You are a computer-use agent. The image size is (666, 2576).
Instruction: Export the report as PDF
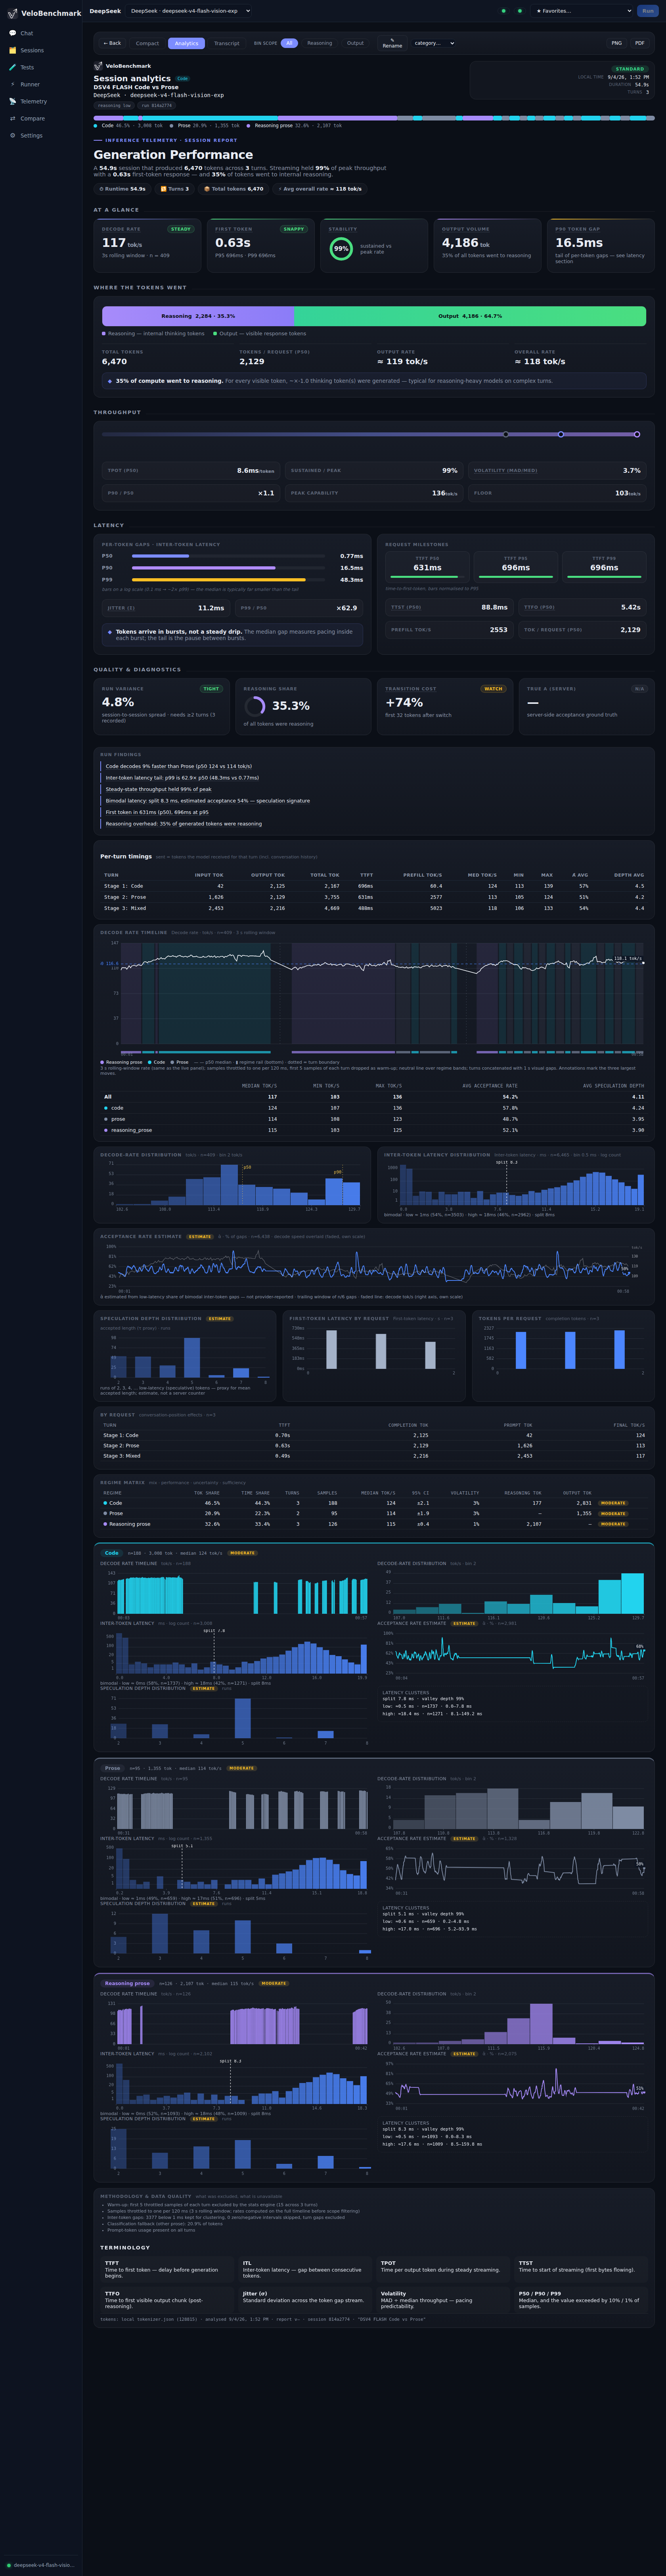click(639, 43)
